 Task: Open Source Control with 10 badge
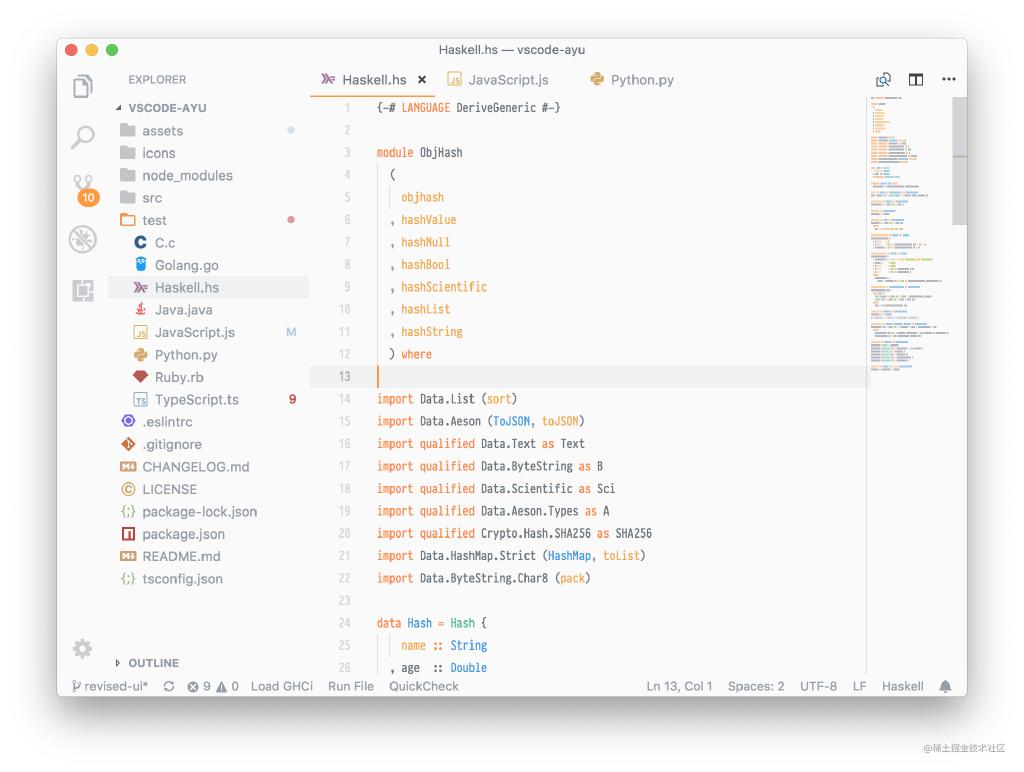click(84, 188)
